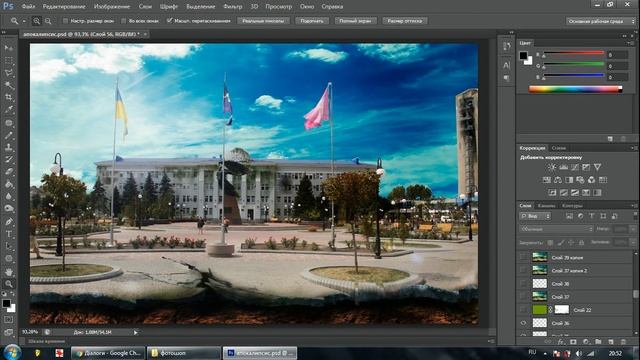Screen dimensions: 640x360
Task: Select the Zoom tool in toolbox
Action: 9,284
